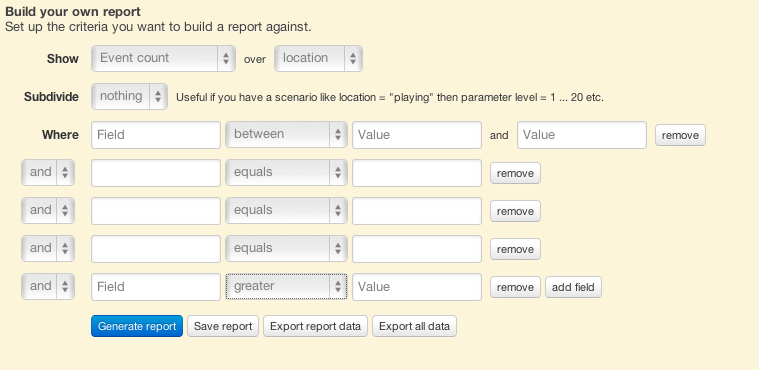Click the Field input in the 'greater' row

pos(156,287)
